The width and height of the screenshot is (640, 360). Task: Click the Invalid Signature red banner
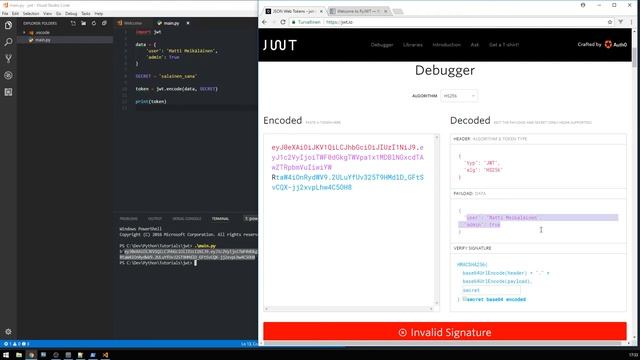tap(444, 332)
